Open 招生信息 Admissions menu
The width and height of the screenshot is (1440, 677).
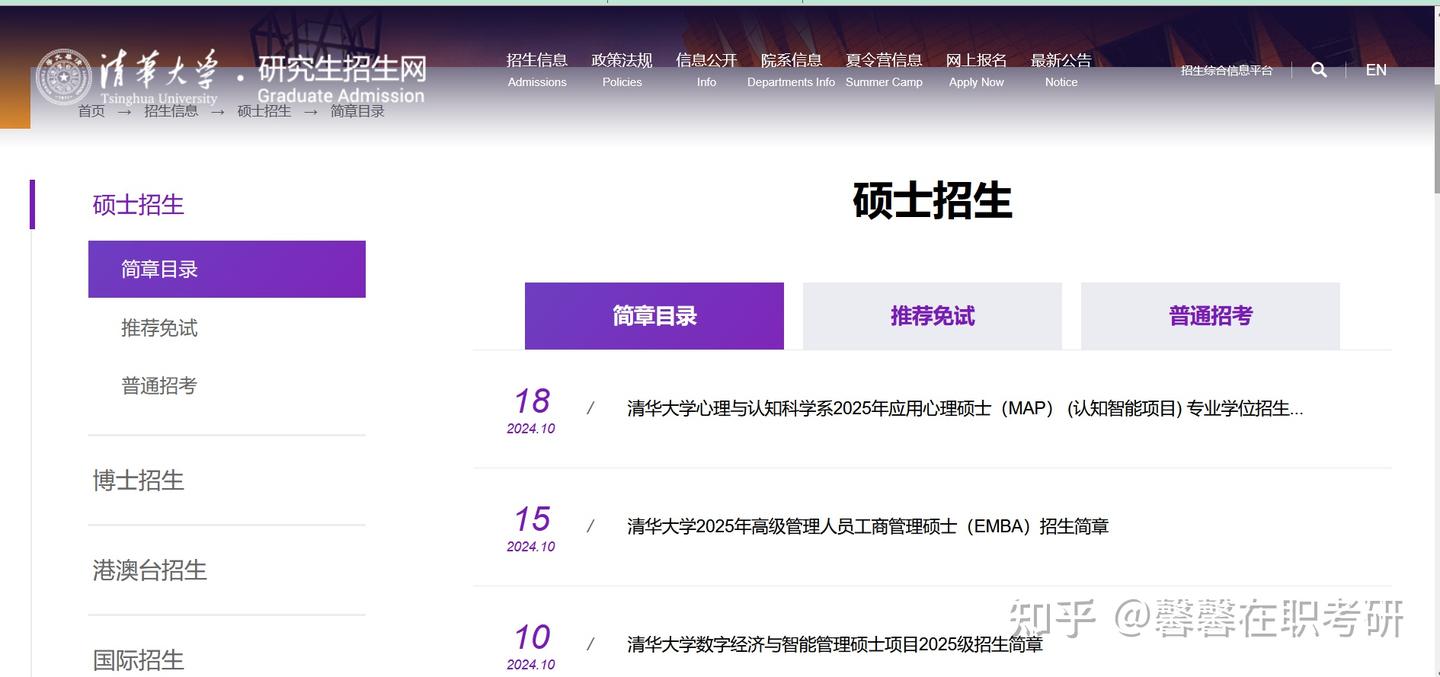[537, 70]
